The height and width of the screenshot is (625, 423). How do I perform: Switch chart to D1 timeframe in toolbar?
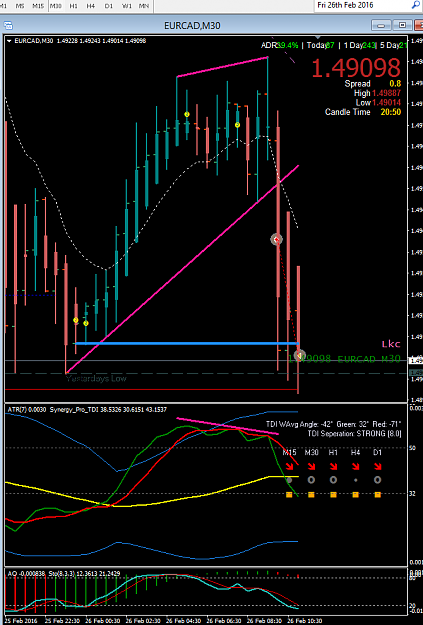click(x=108, y=6)
